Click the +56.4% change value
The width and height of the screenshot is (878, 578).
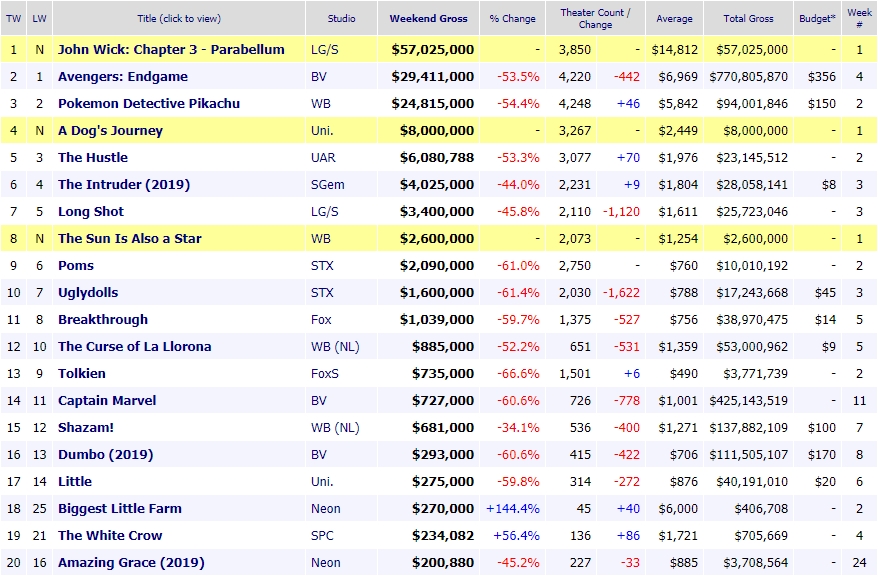pos(516,535)
